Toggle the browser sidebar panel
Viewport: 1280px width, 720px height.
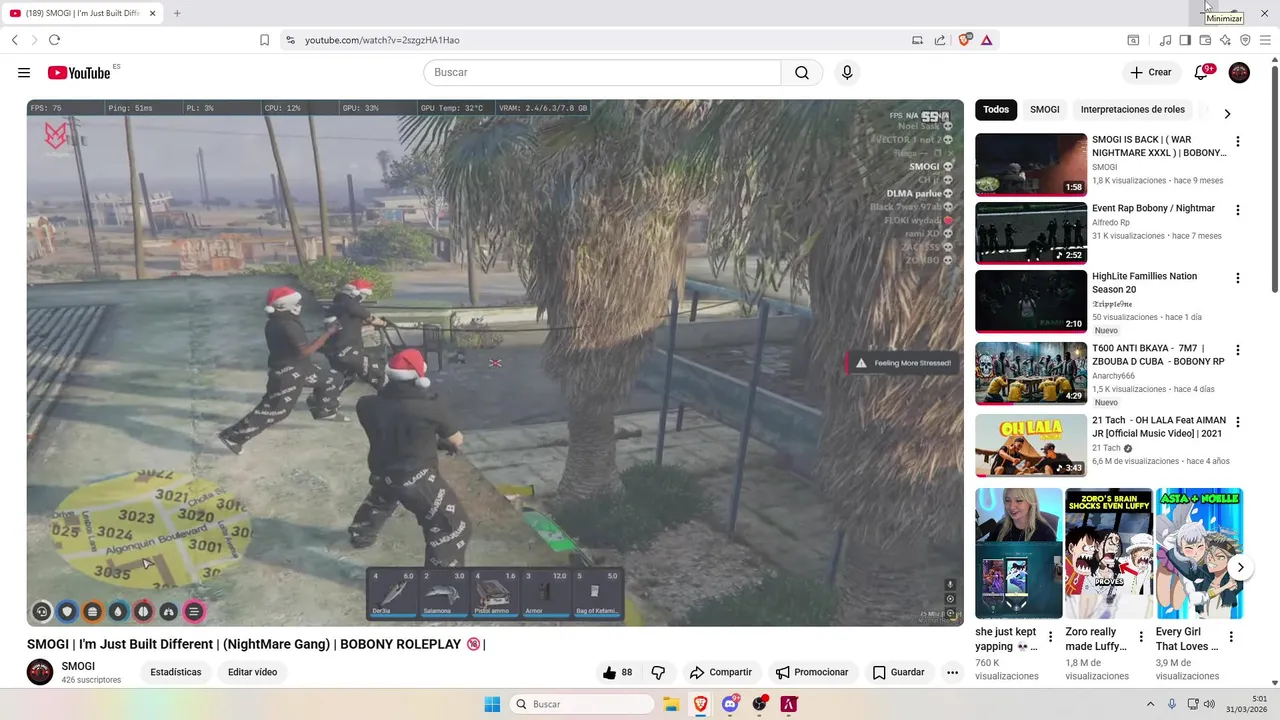point(1185,40)
